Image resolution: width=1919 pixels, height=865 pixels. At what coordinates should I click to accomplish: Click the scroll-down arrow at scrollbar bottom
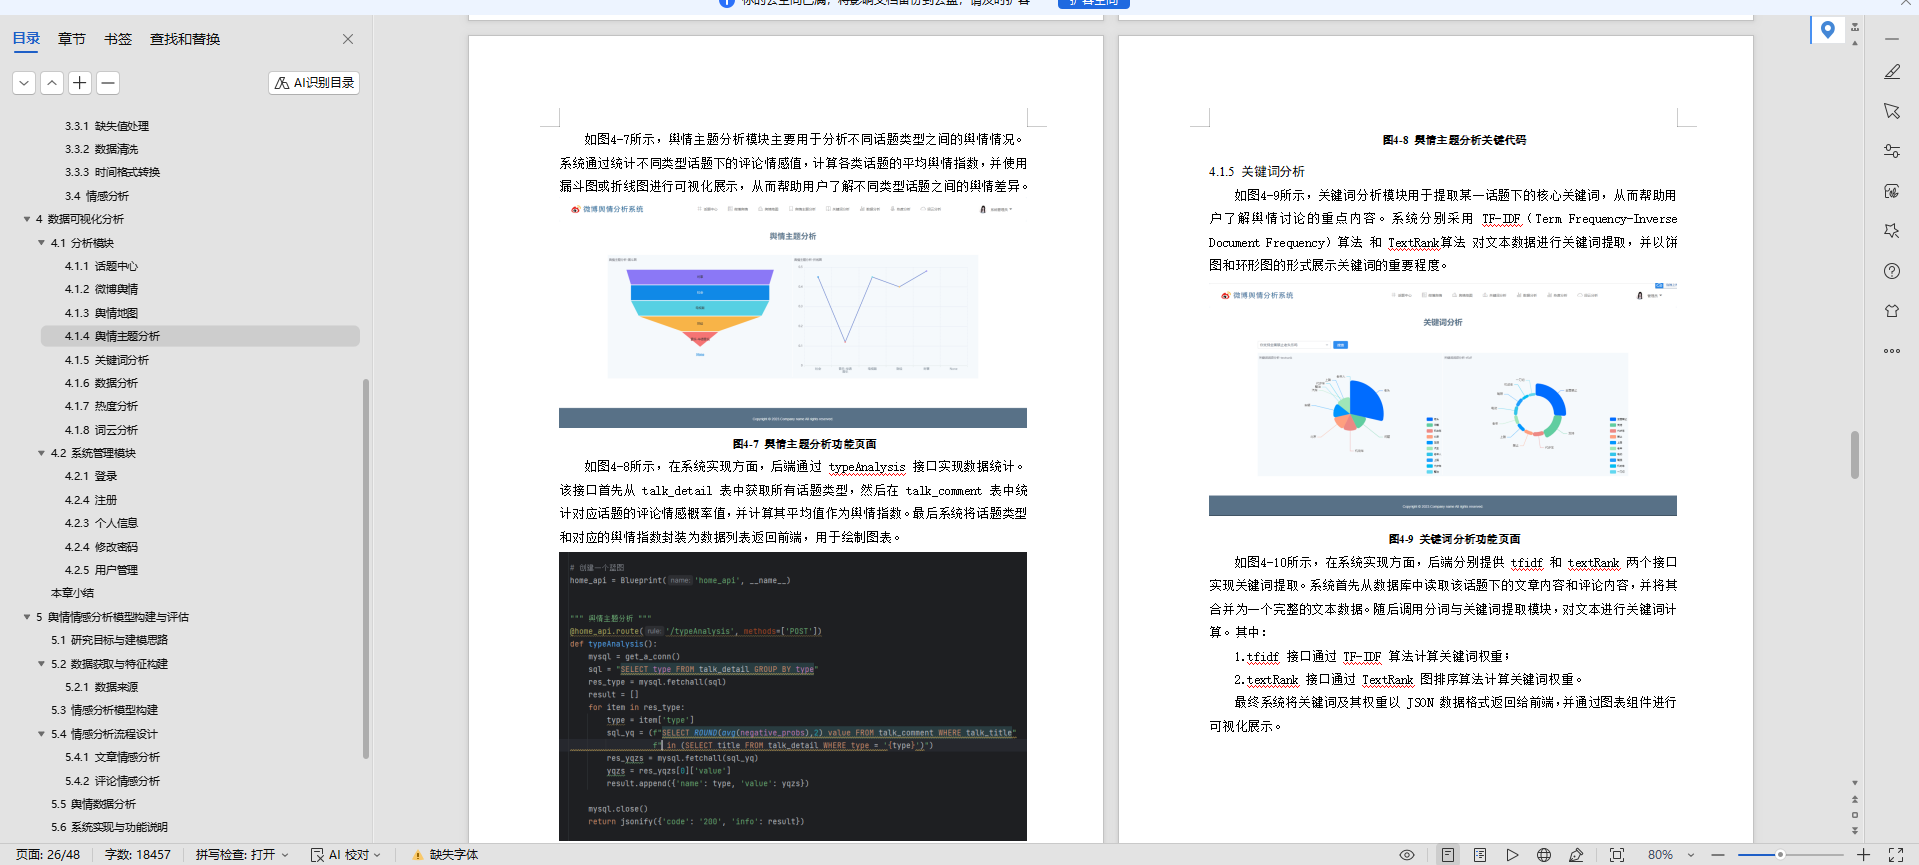click(x=1855, y=783)
